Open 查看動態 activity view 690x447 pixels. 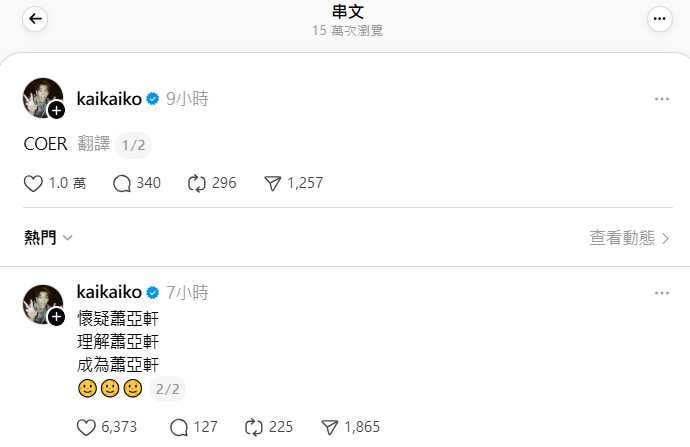(x=629, y=238)
